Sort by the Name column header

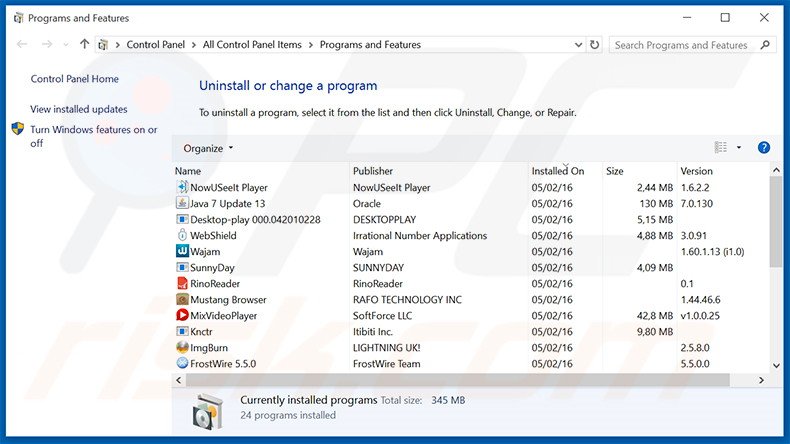[x=261, y=171]
